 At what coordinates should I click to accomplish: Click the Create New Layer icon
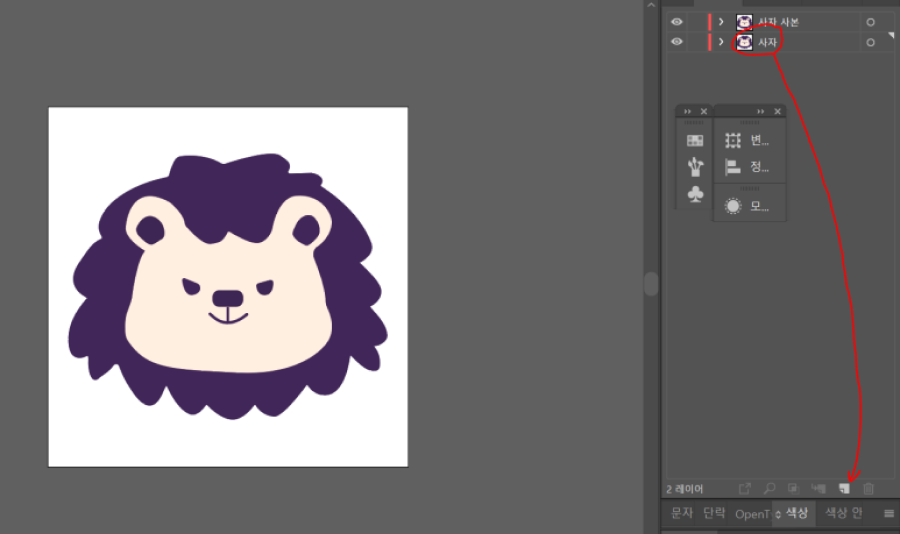pyautogui.click(x=844, y=489)
